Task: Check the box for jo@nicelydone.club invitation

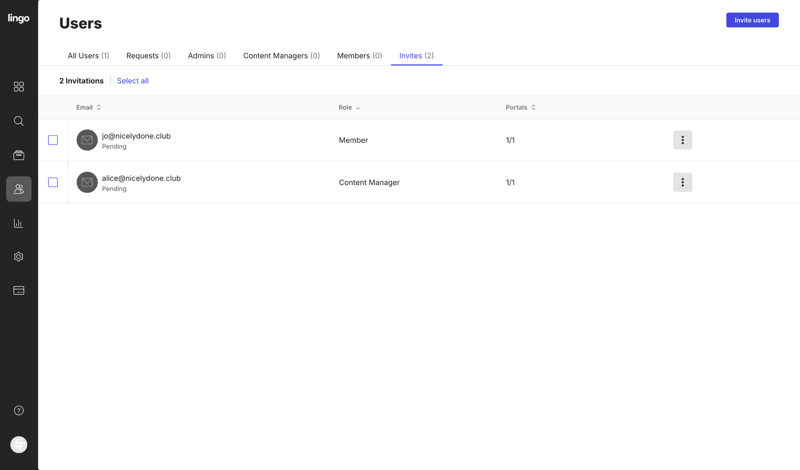Action: point(53,140)
